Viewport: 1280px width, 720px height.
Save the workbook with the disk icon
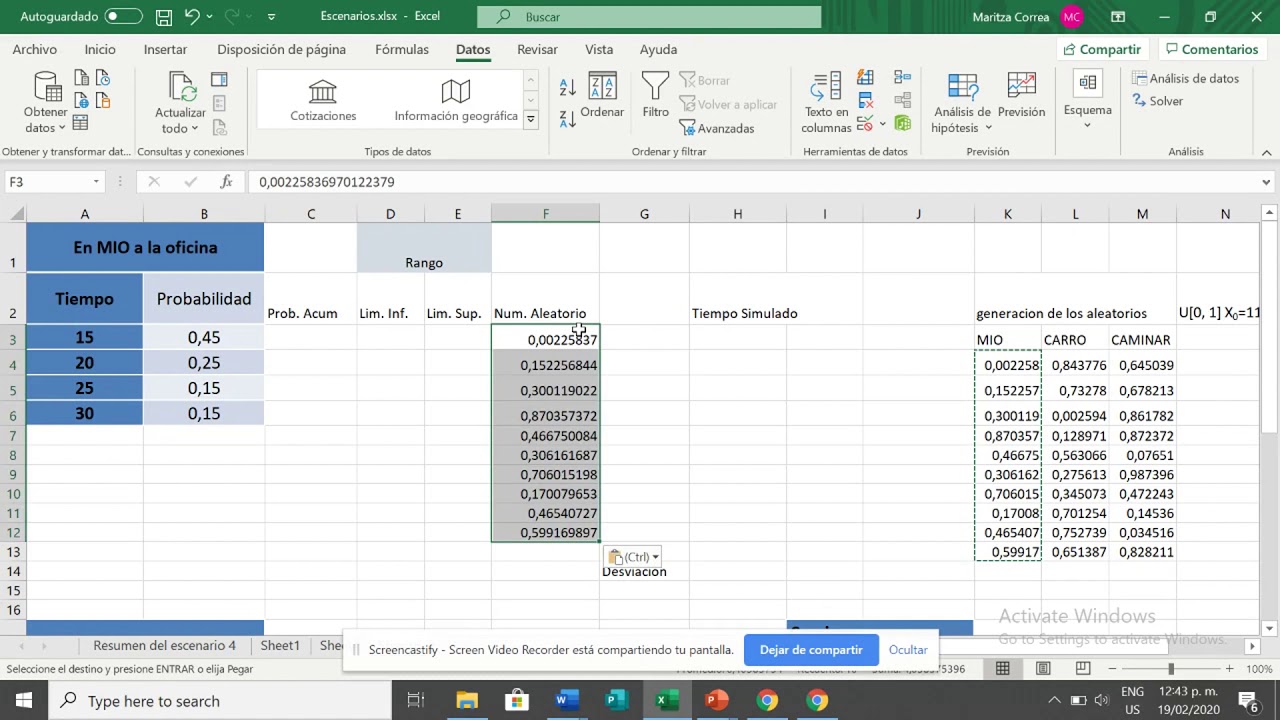(x=165, y=17)
